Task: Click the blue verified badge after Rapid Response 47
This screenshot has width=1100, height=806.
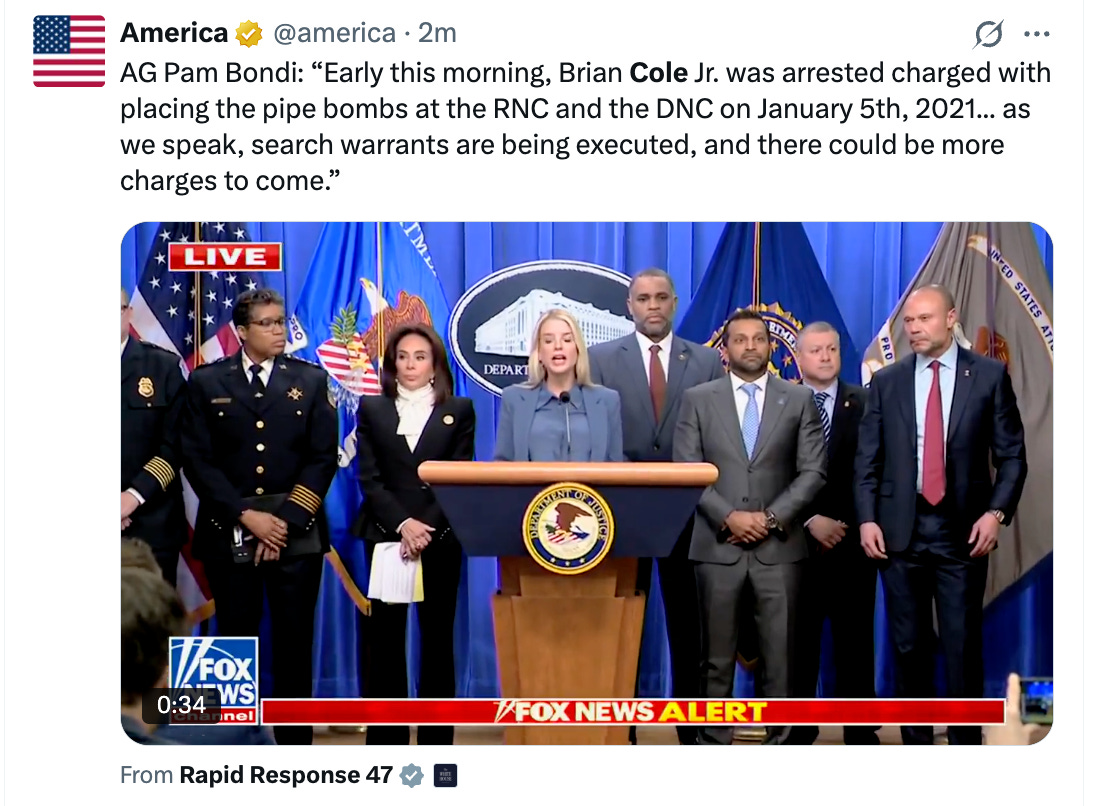Action: 412,775
